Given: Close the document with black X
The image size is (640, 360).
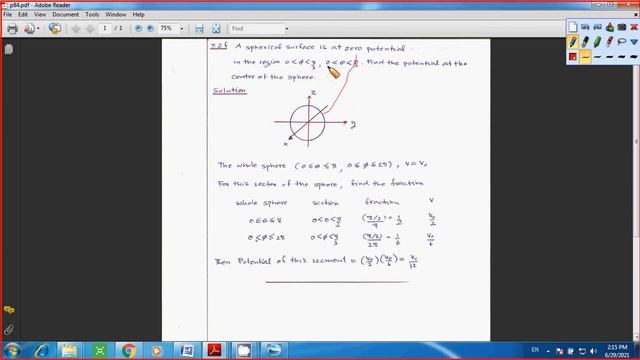Looking at the screenshot, I should click(636, 14).
